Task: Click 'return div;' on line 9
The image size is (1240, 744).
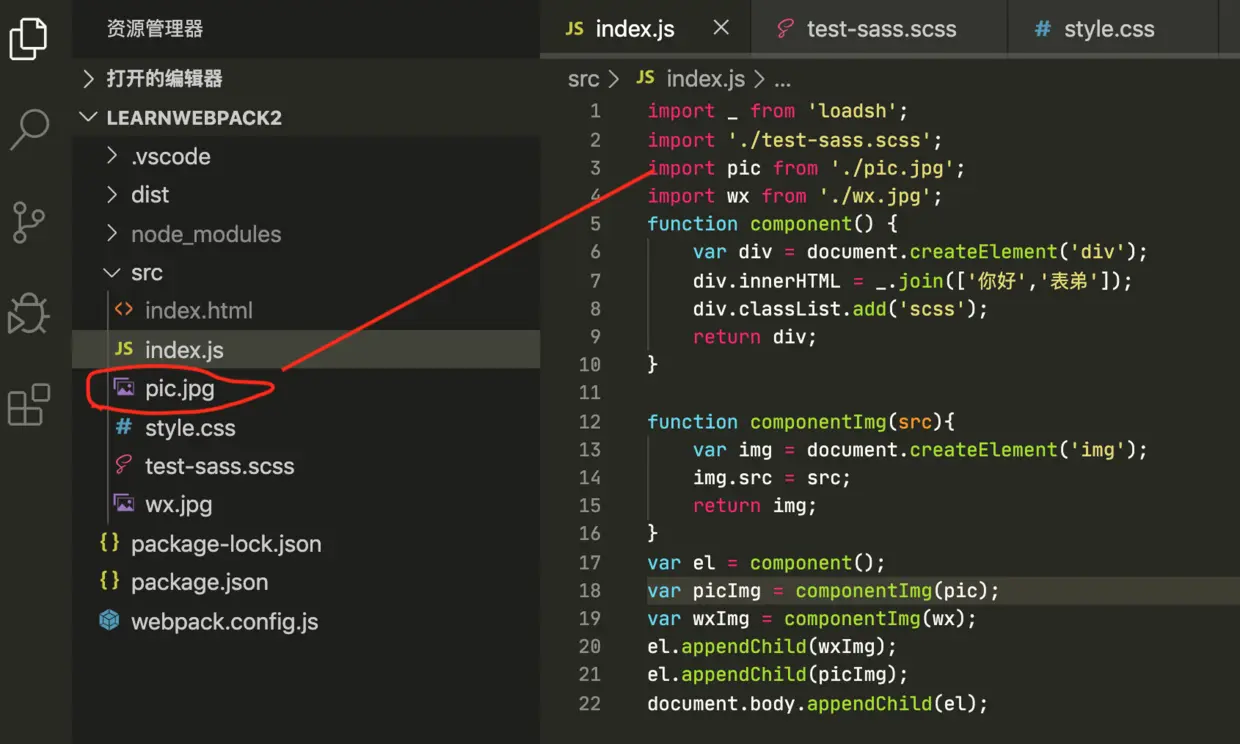Action: (x=755, y=336)
